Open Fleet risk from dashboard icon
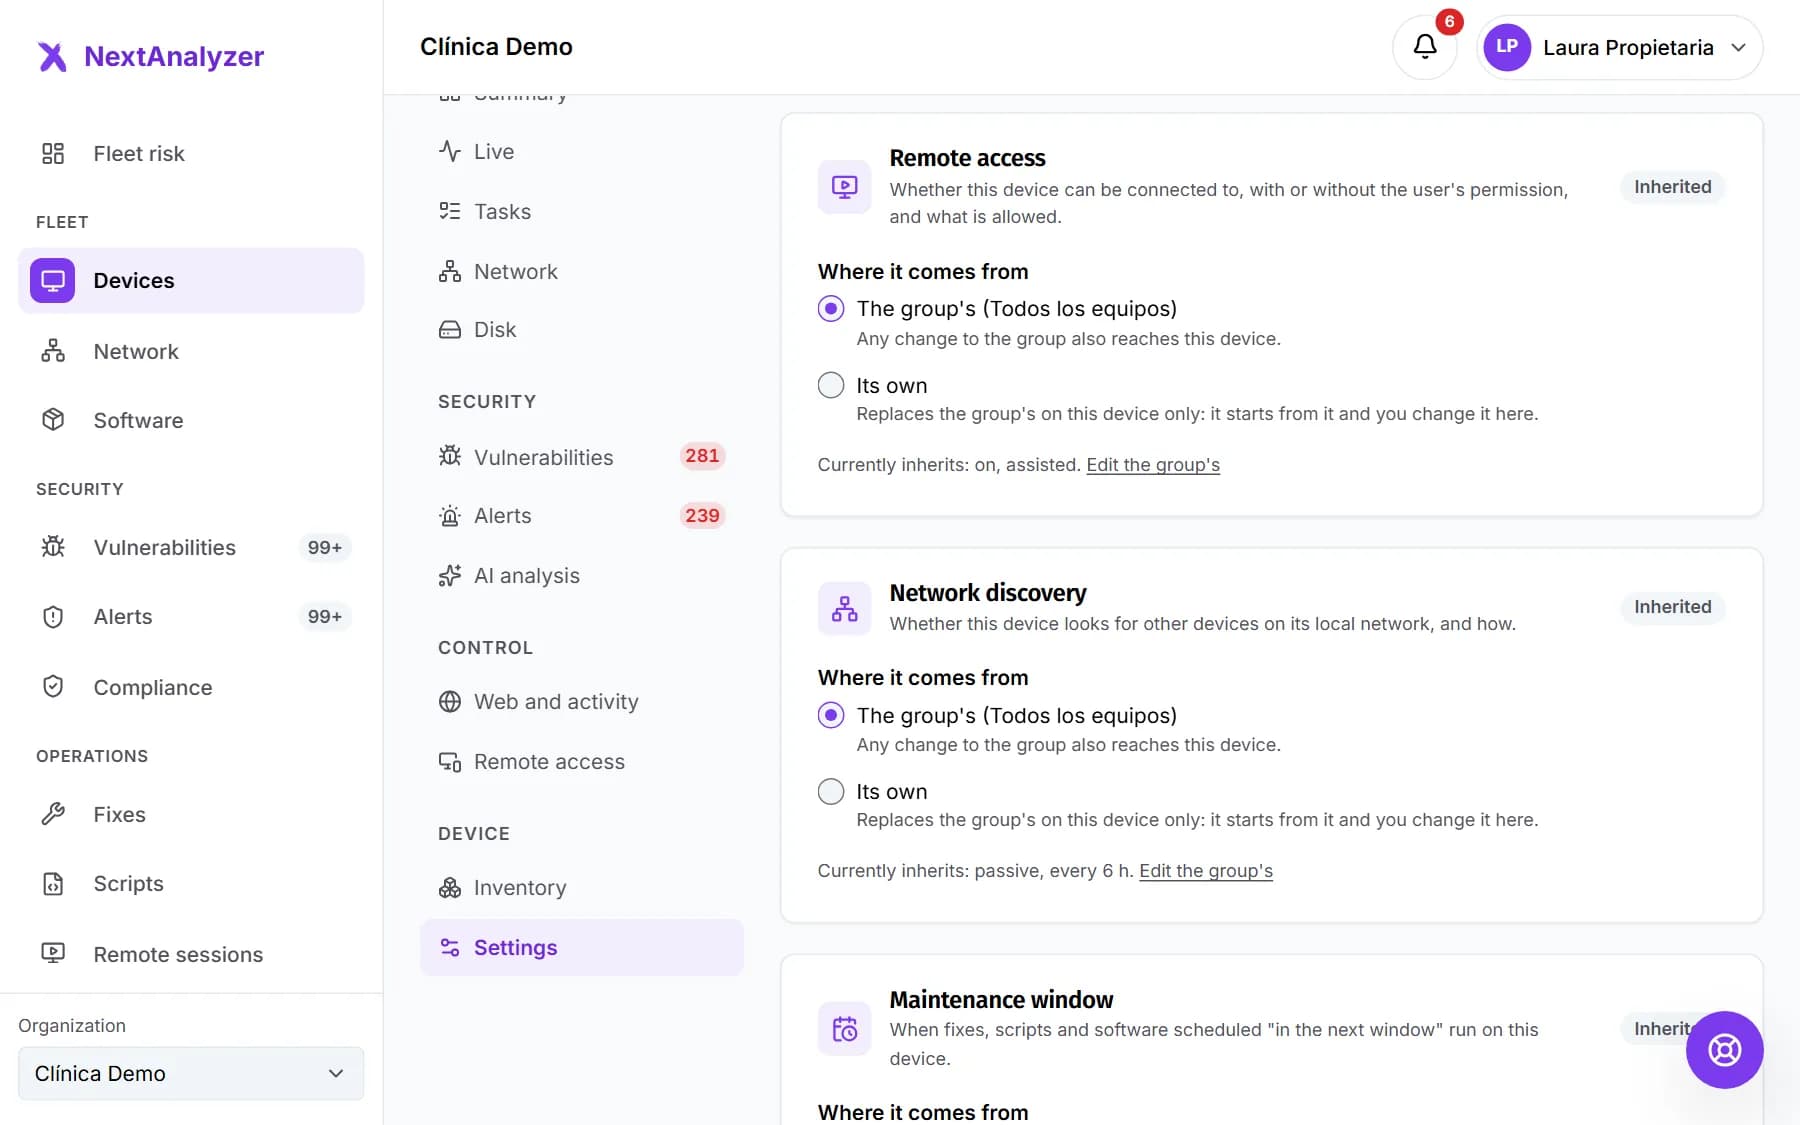 click(53, 153)
